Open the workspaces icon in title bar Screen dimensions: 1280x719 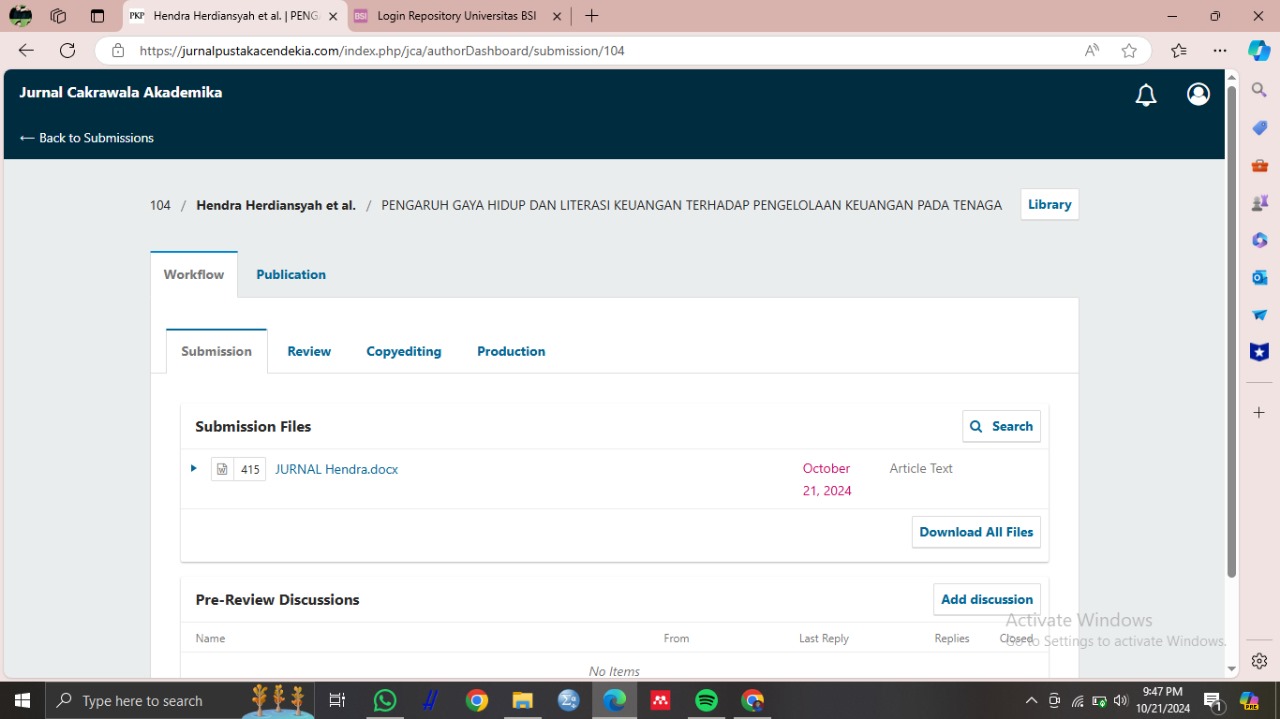pos(58,16)
